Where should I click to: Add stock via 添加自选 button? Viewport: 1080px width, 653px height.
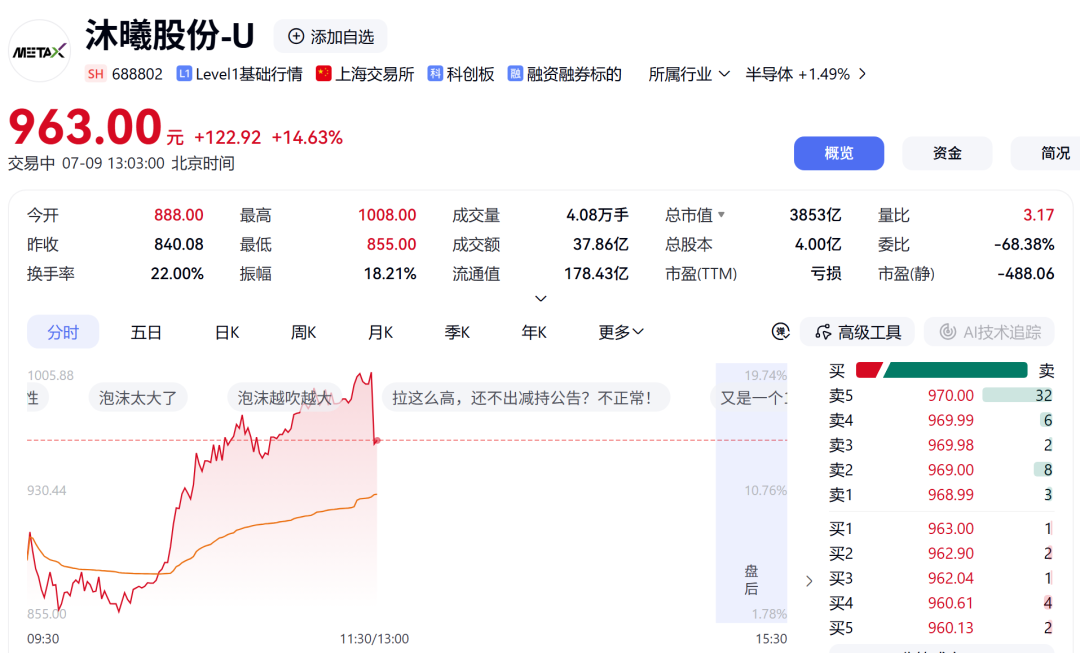331,37
